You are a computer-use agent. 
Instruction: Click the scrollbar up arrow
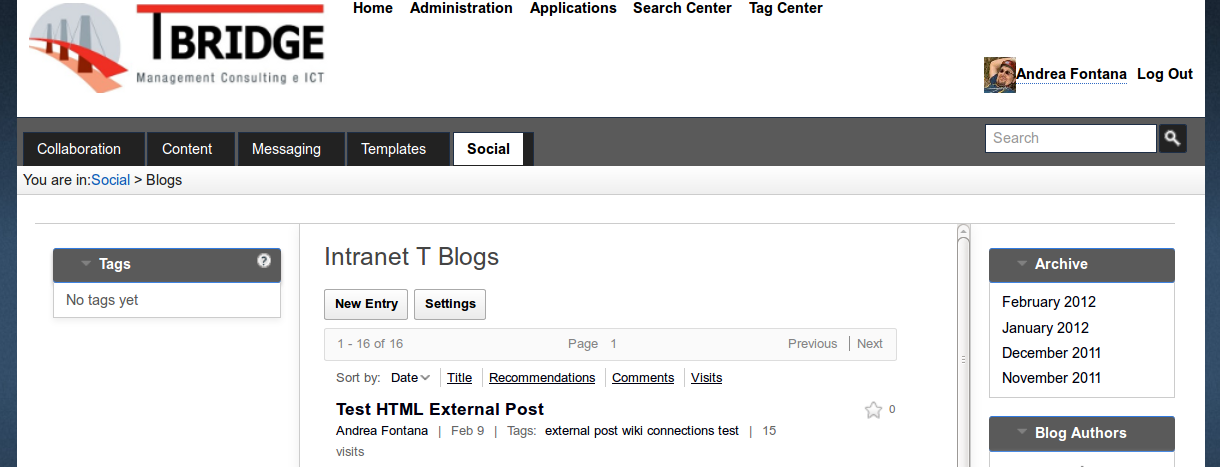pos(963,231)
